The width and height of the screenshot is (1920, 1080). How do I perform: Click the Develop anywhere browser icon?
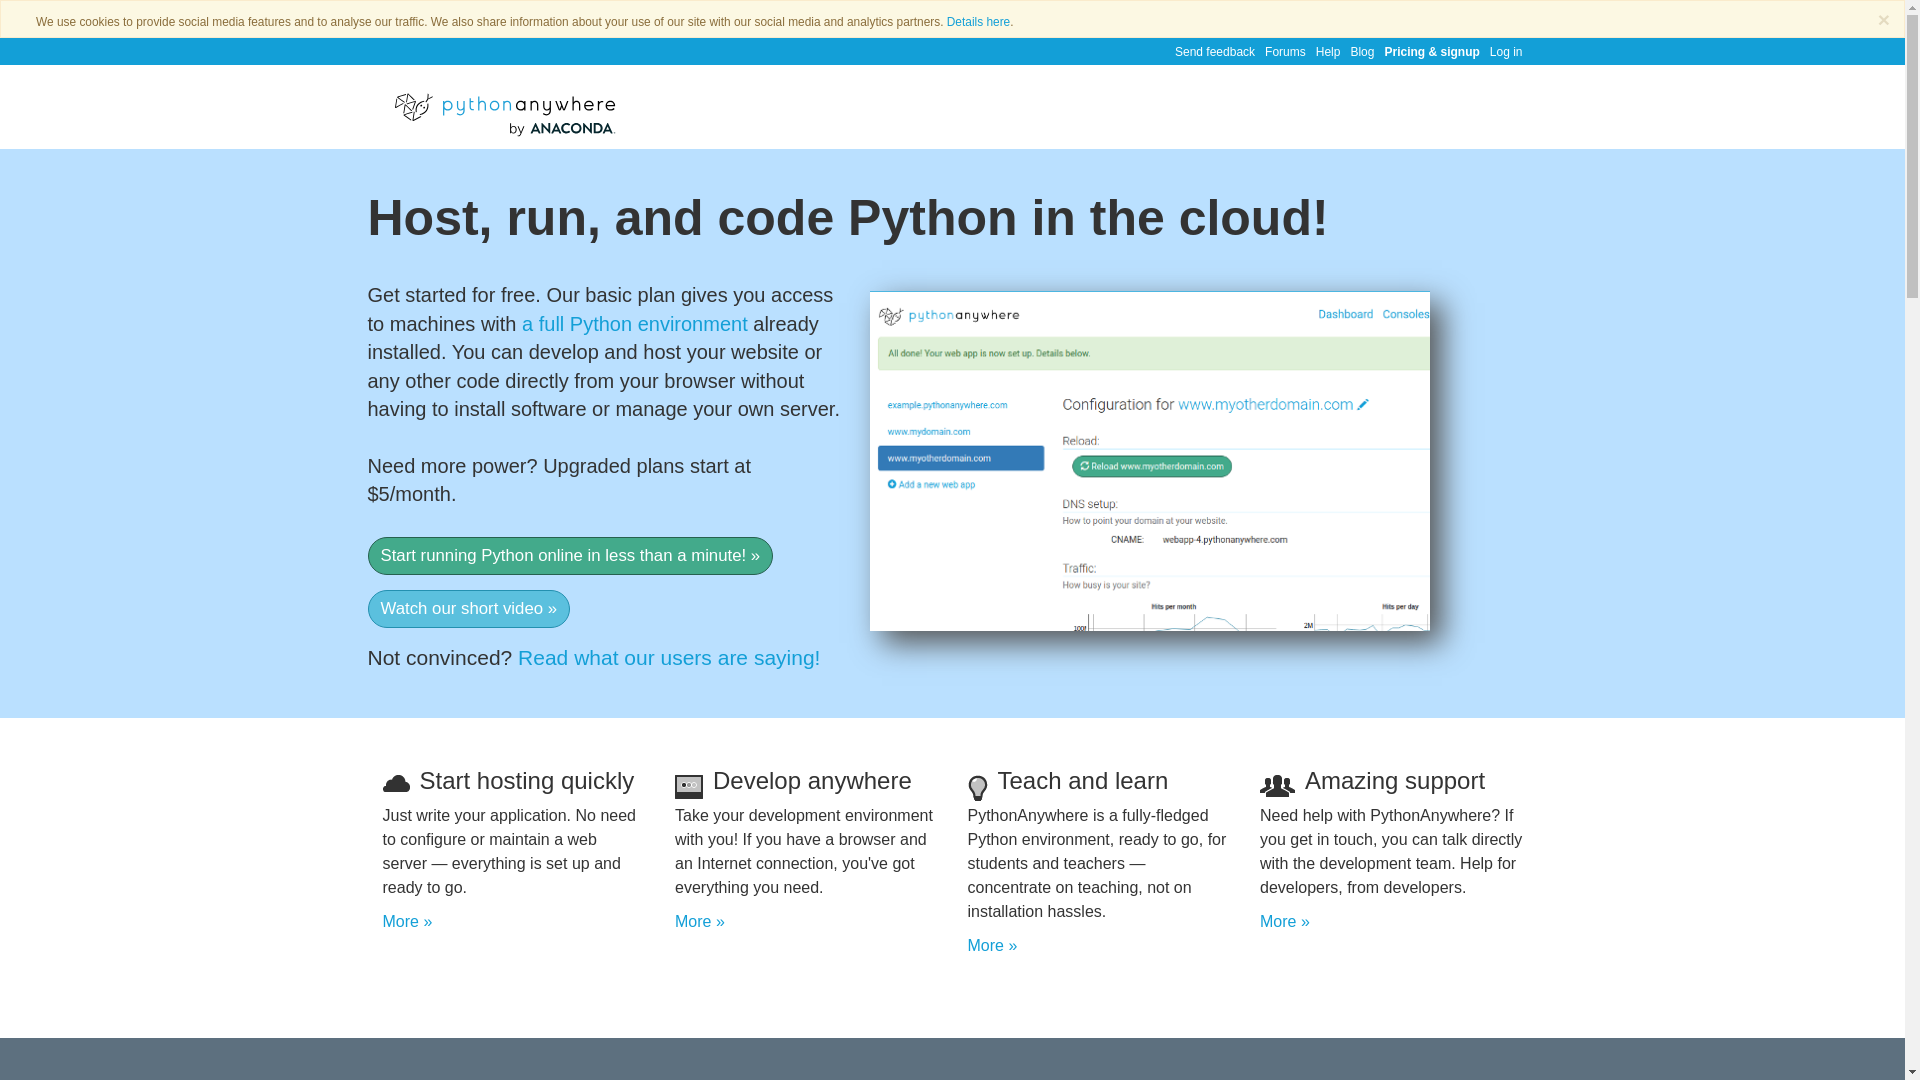(x=688, y=786)
